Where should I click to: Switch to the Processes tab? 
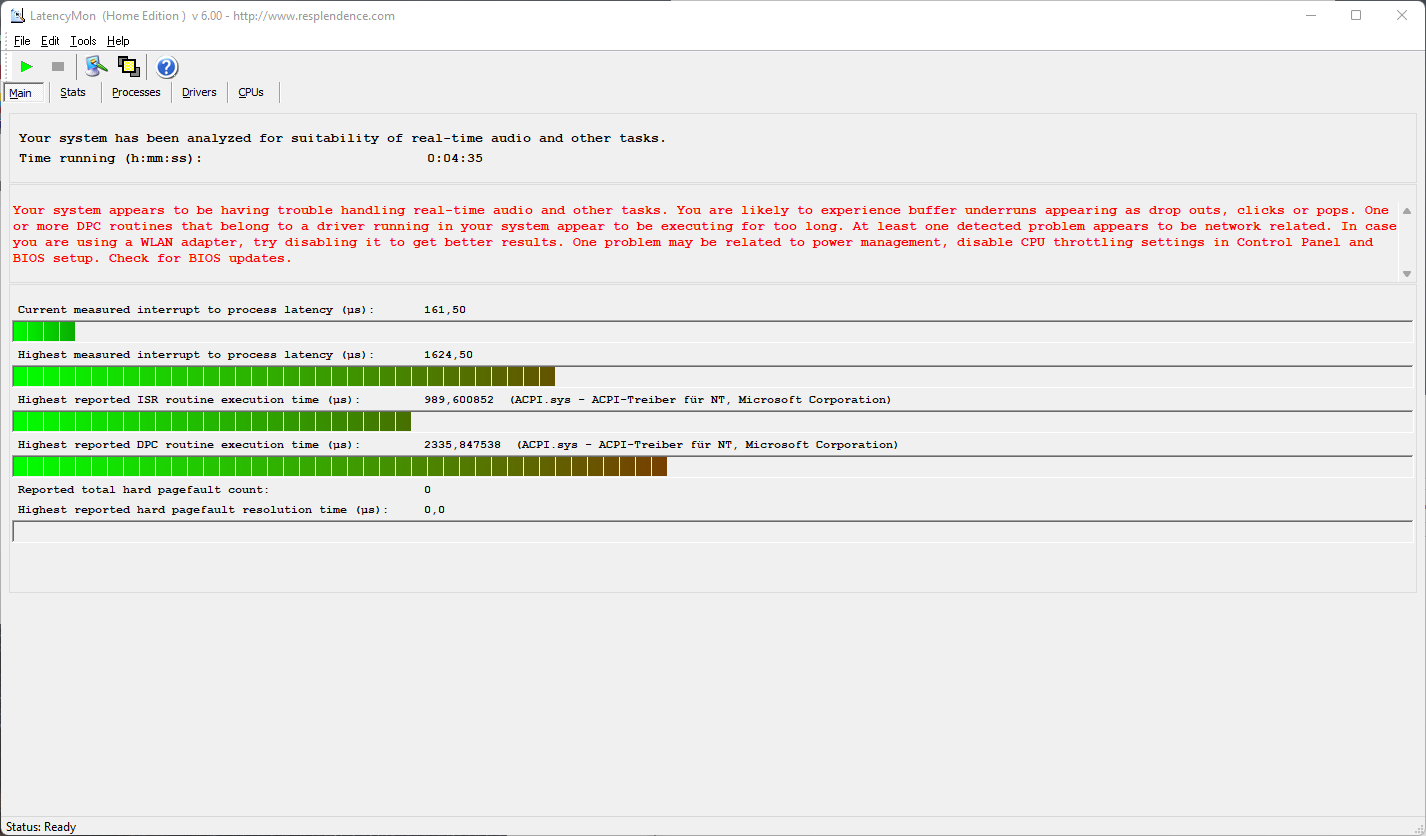pyautogui.click(x=136, y=92)
